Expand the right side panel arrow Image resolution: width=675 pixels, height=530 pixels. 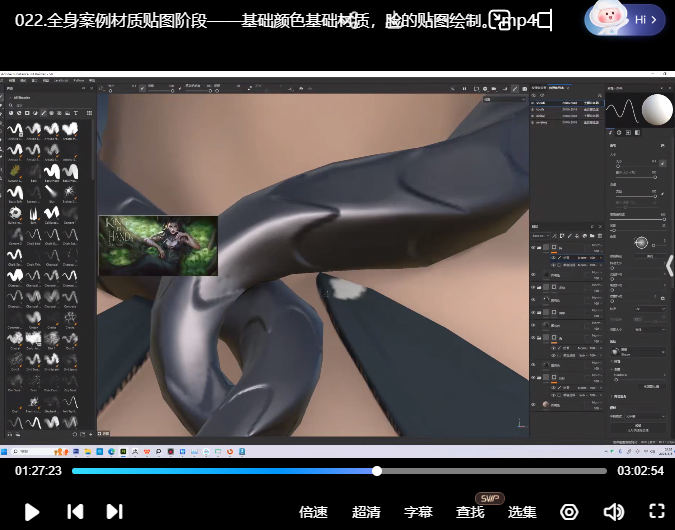click(x=669, y=265)
